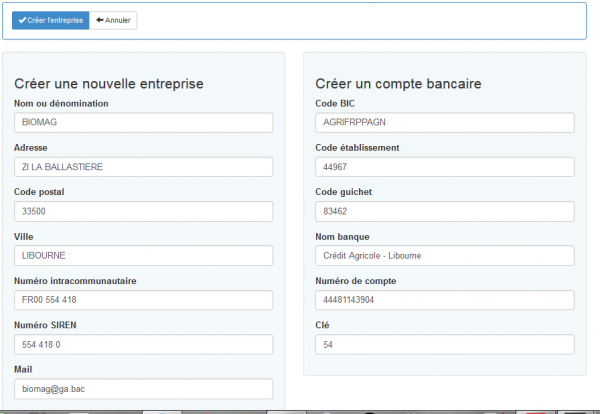Click the back arrow icon on Annuler
Image resolution: width=600 pixels, height=414 pixels.
coord(99,20)
